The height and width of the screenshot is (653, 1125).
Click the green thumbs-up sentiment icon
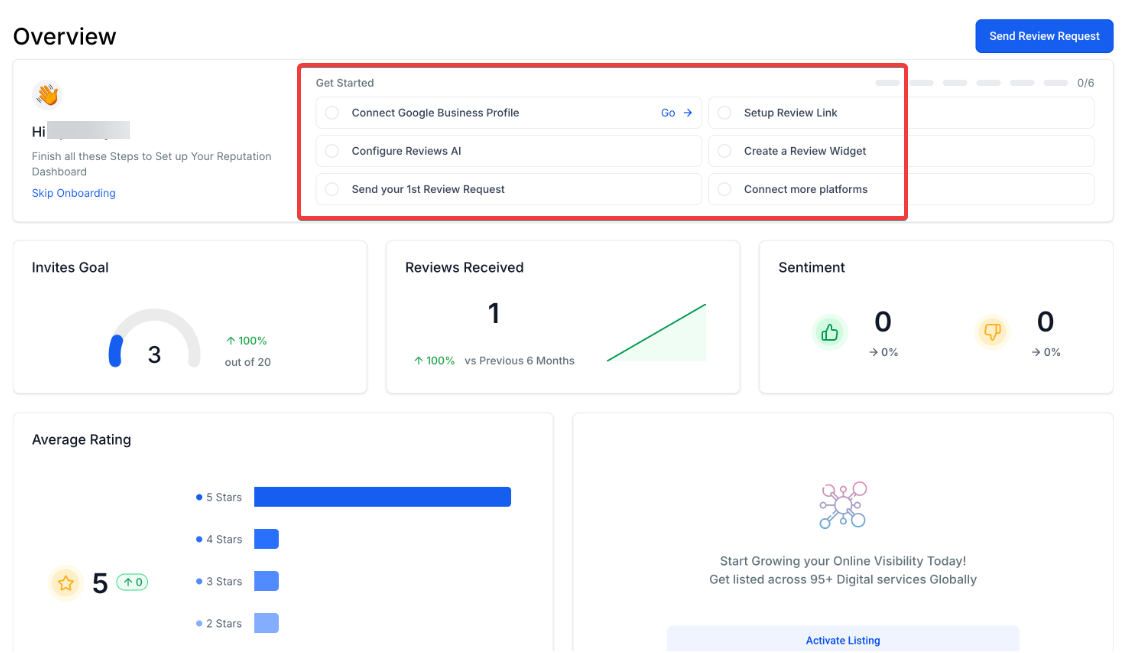pos(829,332)
